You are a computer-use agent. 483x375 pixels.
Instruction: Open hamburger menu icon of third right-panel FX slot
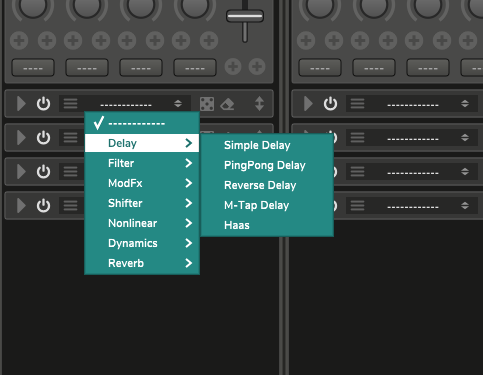coord(357,172)
